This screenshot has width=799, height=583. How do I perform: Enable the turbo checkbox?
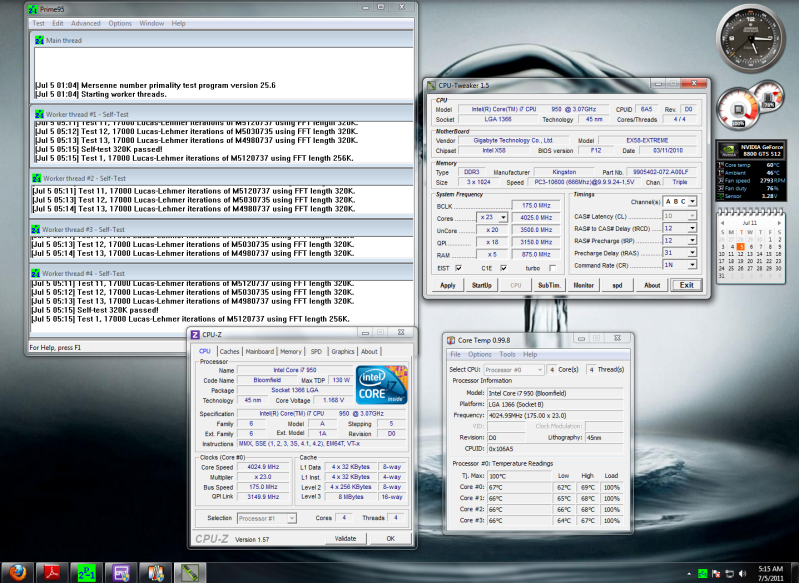[x=553, y=268]
